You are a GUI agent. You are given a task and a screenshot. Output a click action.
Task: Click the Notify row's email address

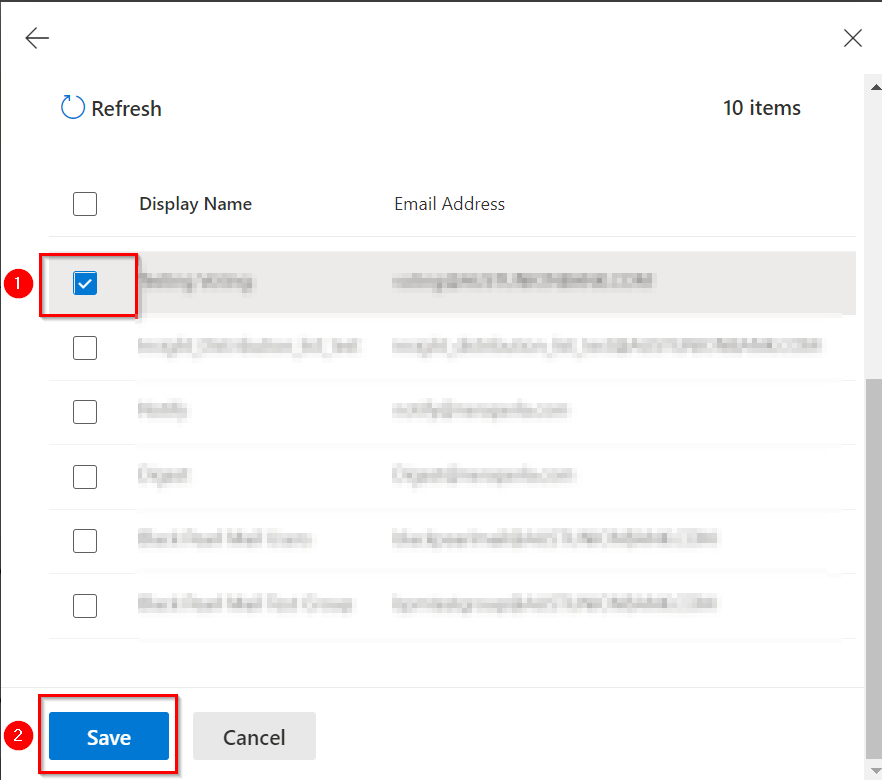[x=480, y=410]
